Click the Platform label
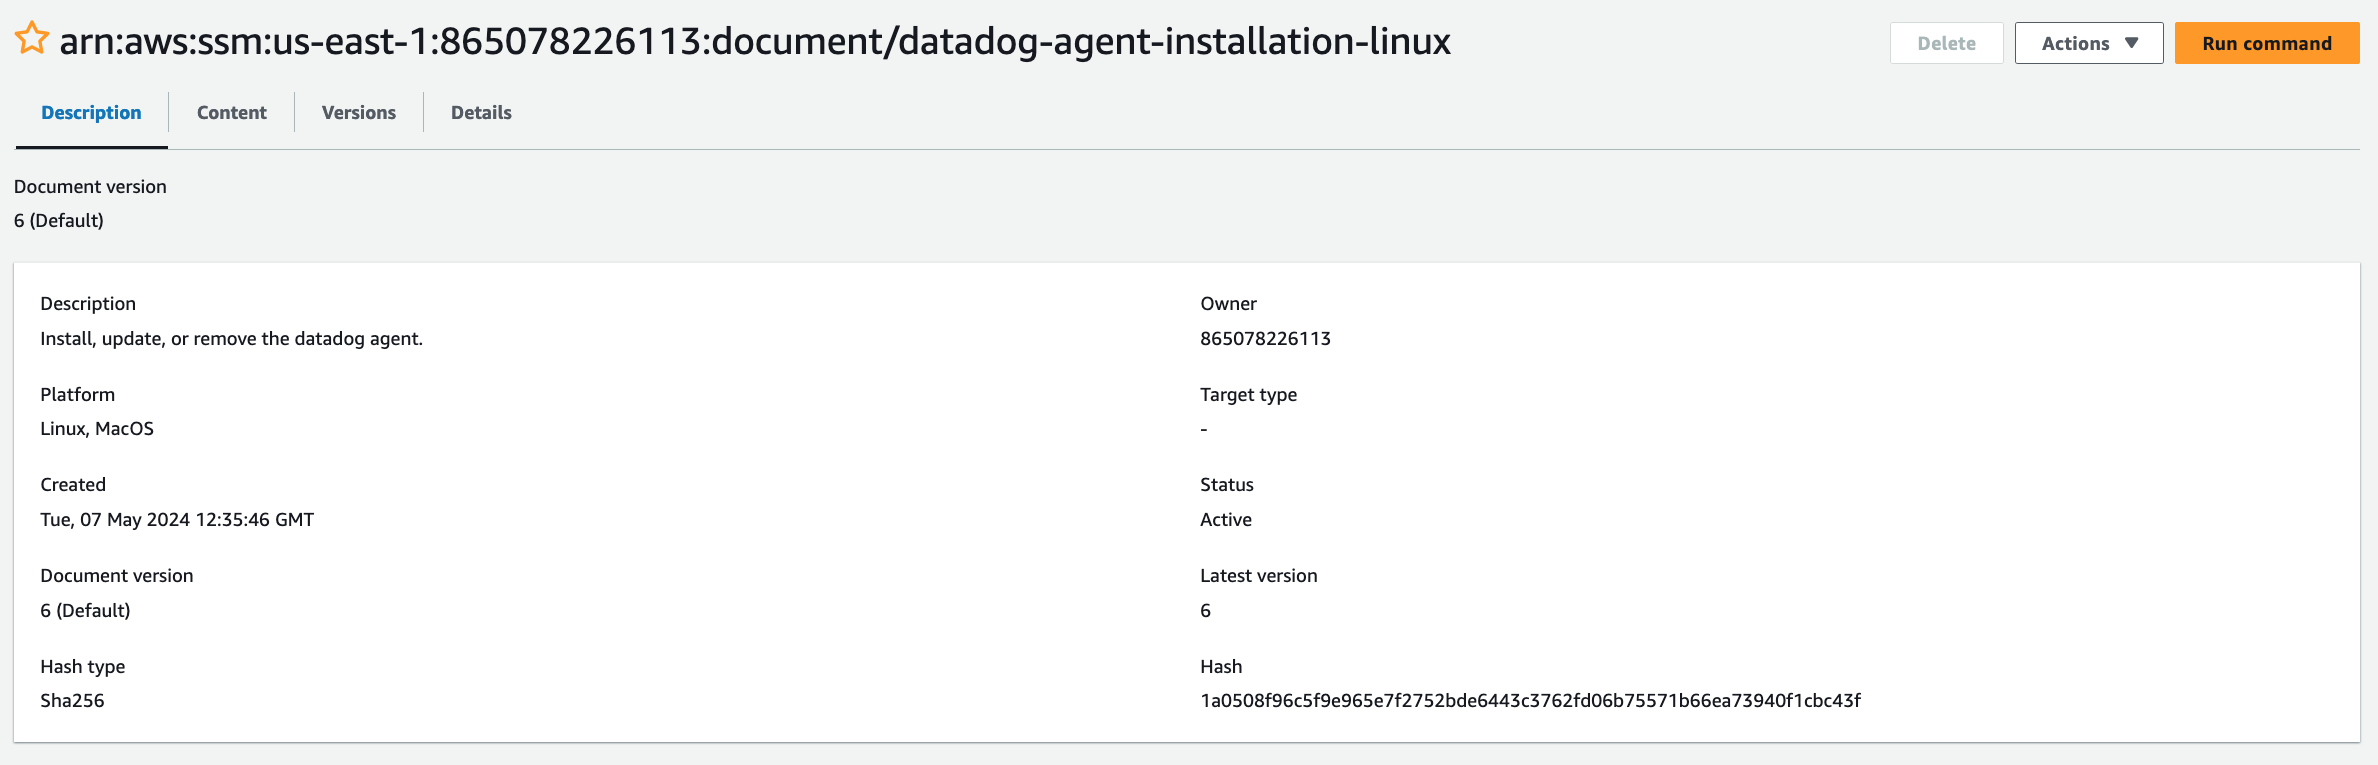 point(77,395)
